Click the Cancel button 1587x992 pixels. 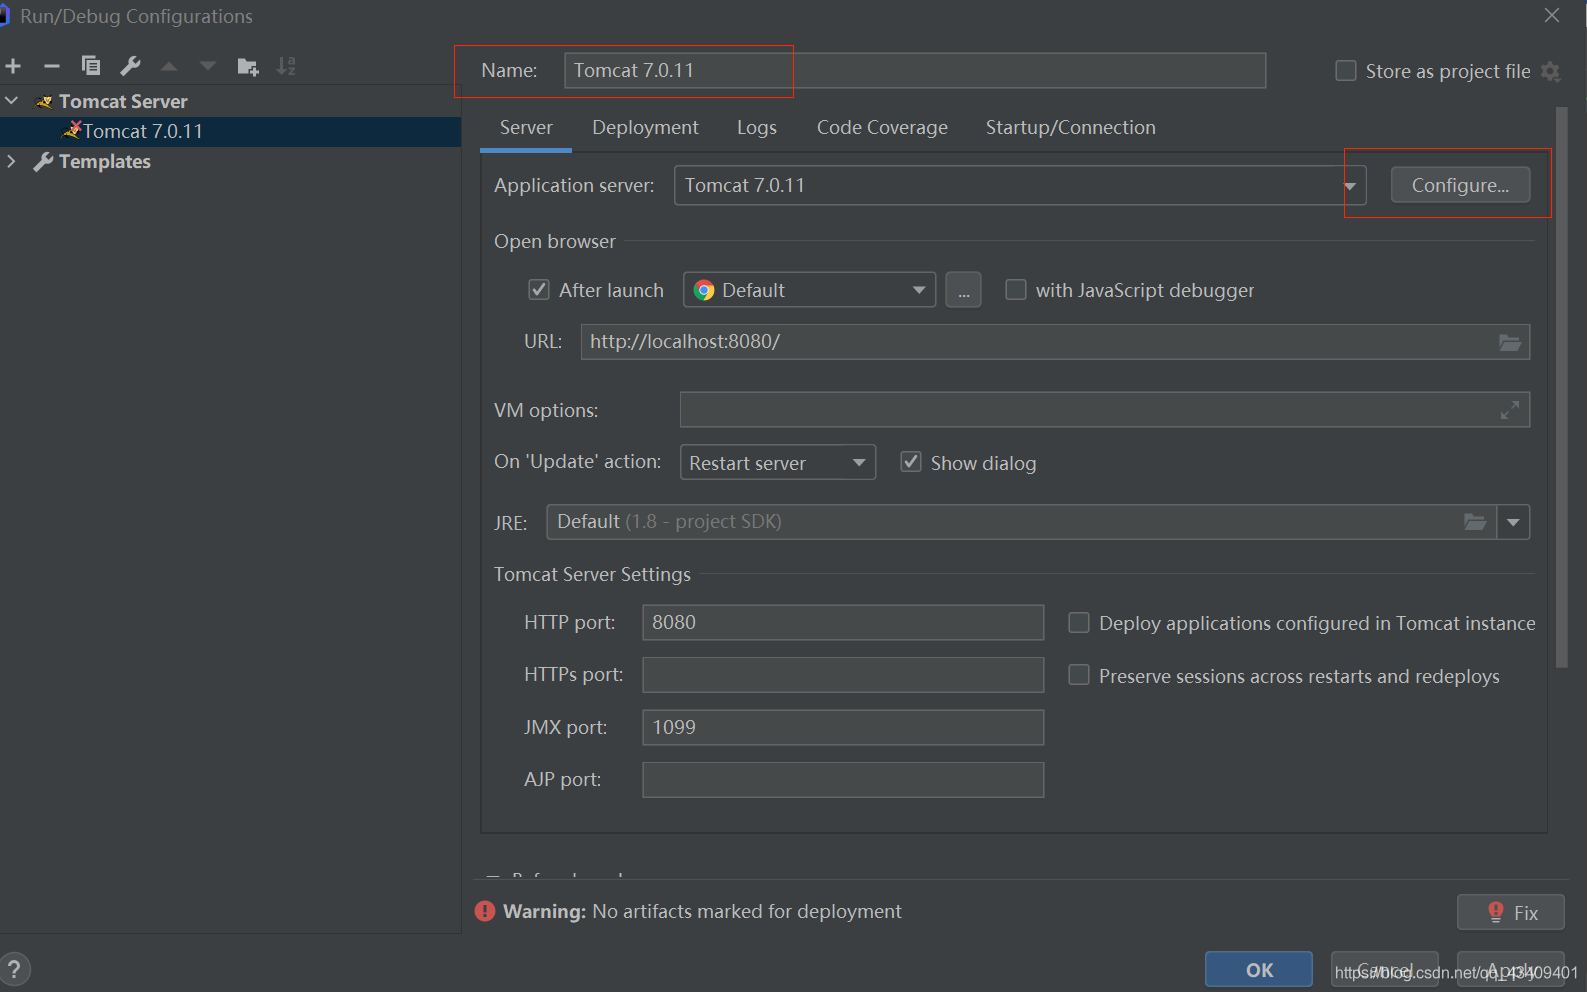coord(1384,970)
